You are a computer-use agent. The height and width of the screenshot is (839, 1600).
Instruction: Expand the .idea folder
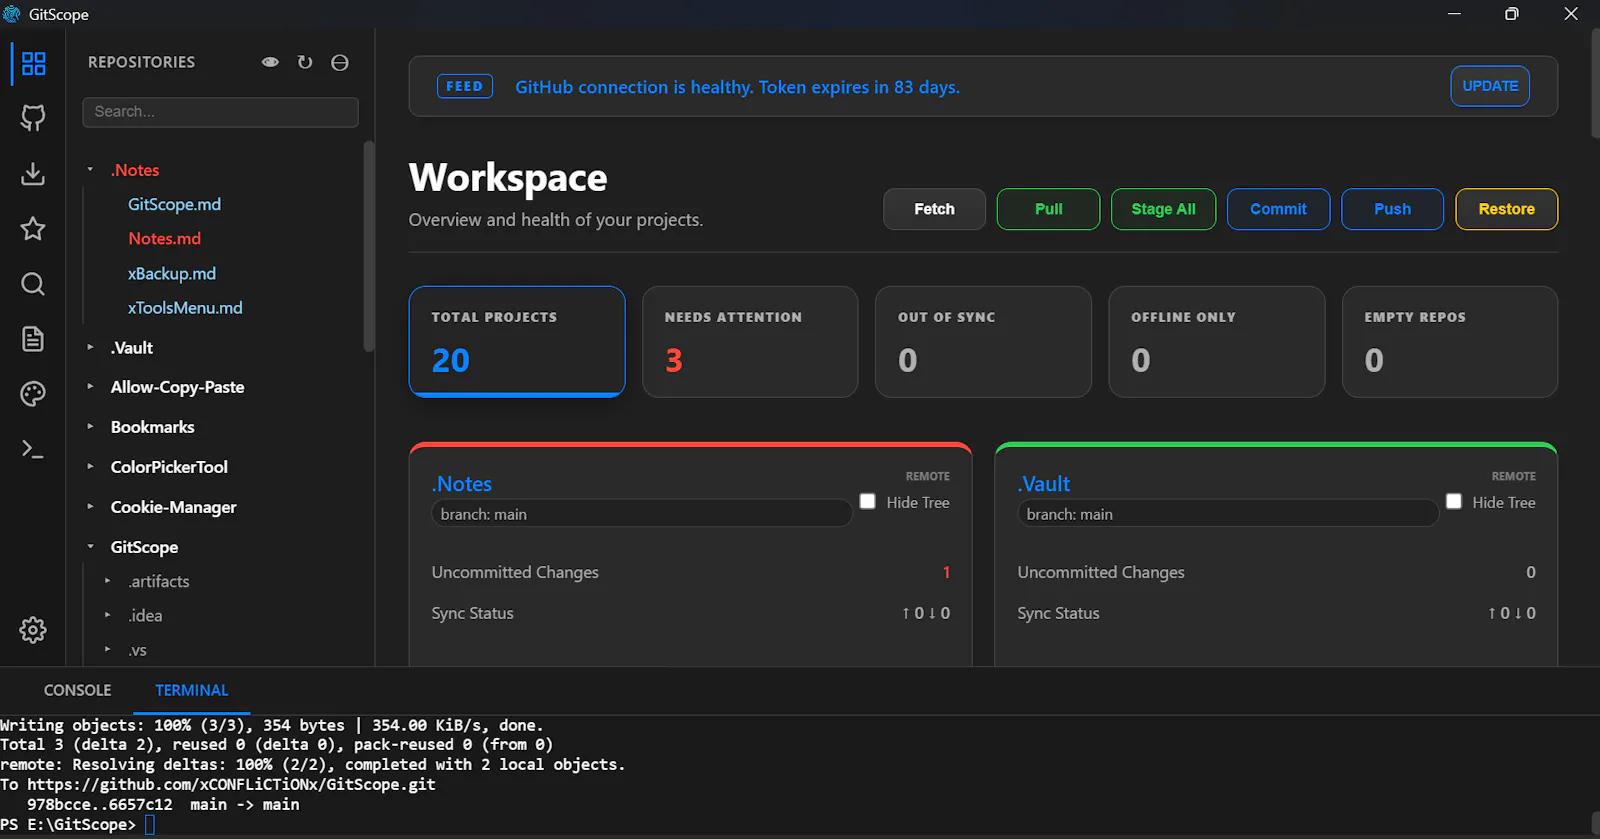click(108, 616)
